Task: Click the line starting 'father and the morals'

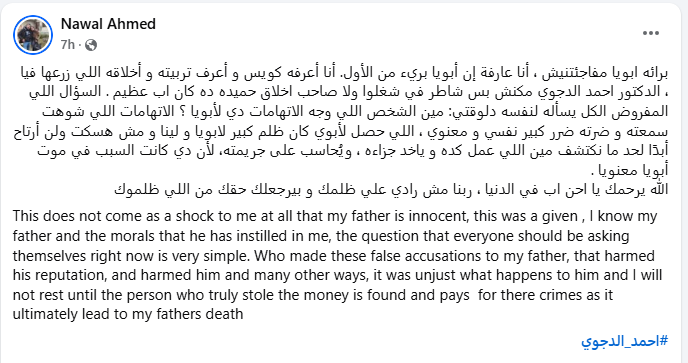Action: pyautogui.click(x=321, y=236)
